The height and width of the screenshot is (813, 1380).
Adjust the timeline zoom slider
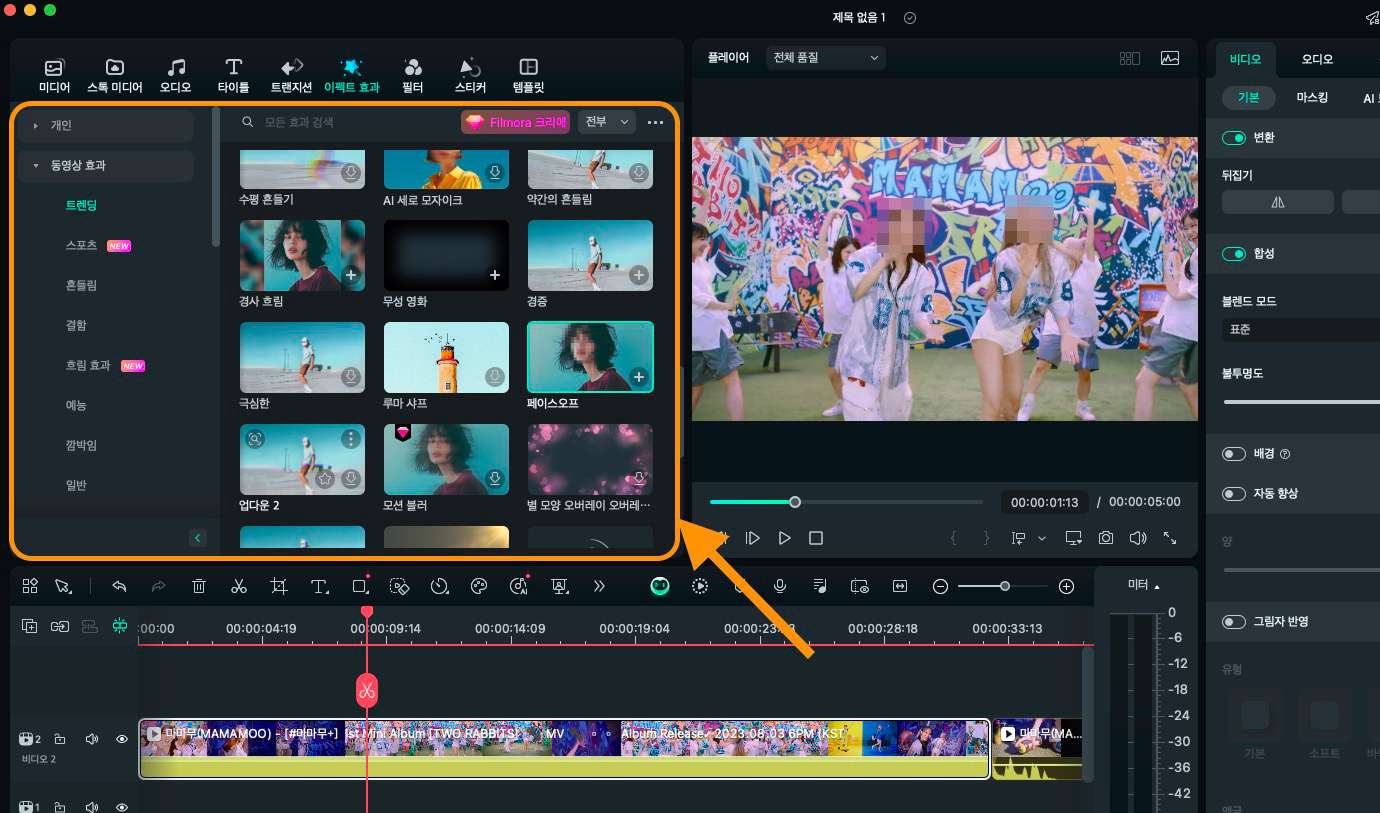pyautogui.click(x=1004, y=586)
